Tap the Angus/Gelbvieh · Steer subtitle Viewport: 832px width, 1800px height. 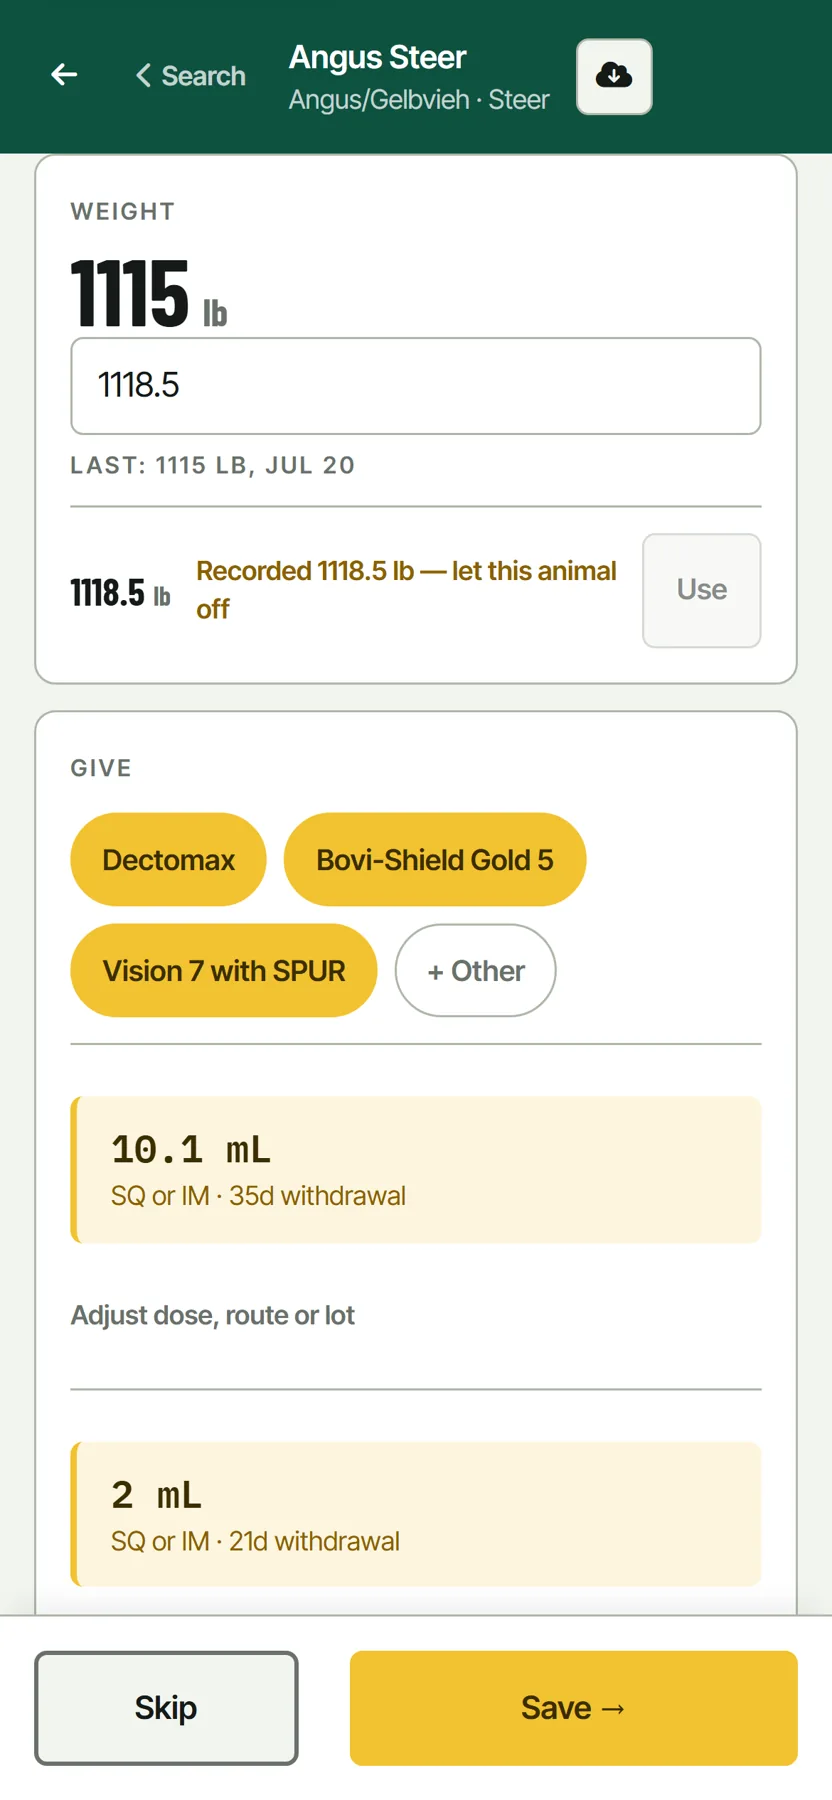point(419,100)
